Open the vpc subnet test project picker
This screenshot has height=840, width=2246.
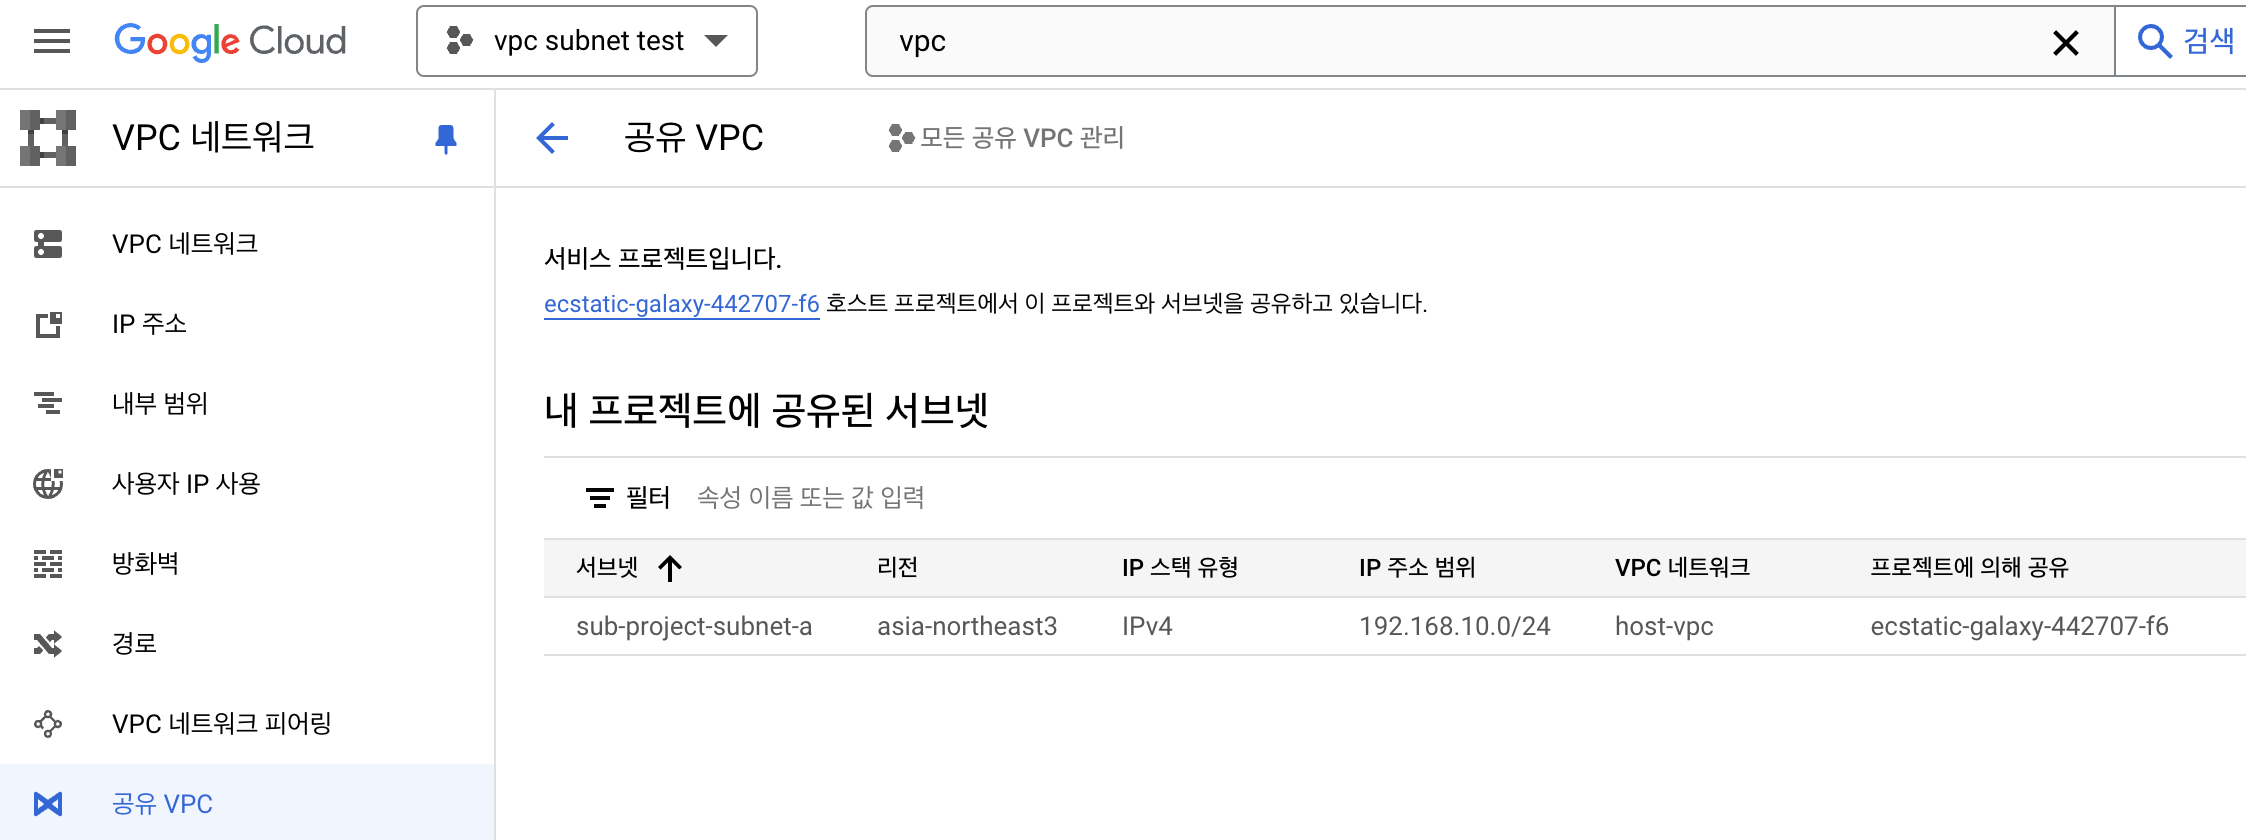[x=587, y=41]
